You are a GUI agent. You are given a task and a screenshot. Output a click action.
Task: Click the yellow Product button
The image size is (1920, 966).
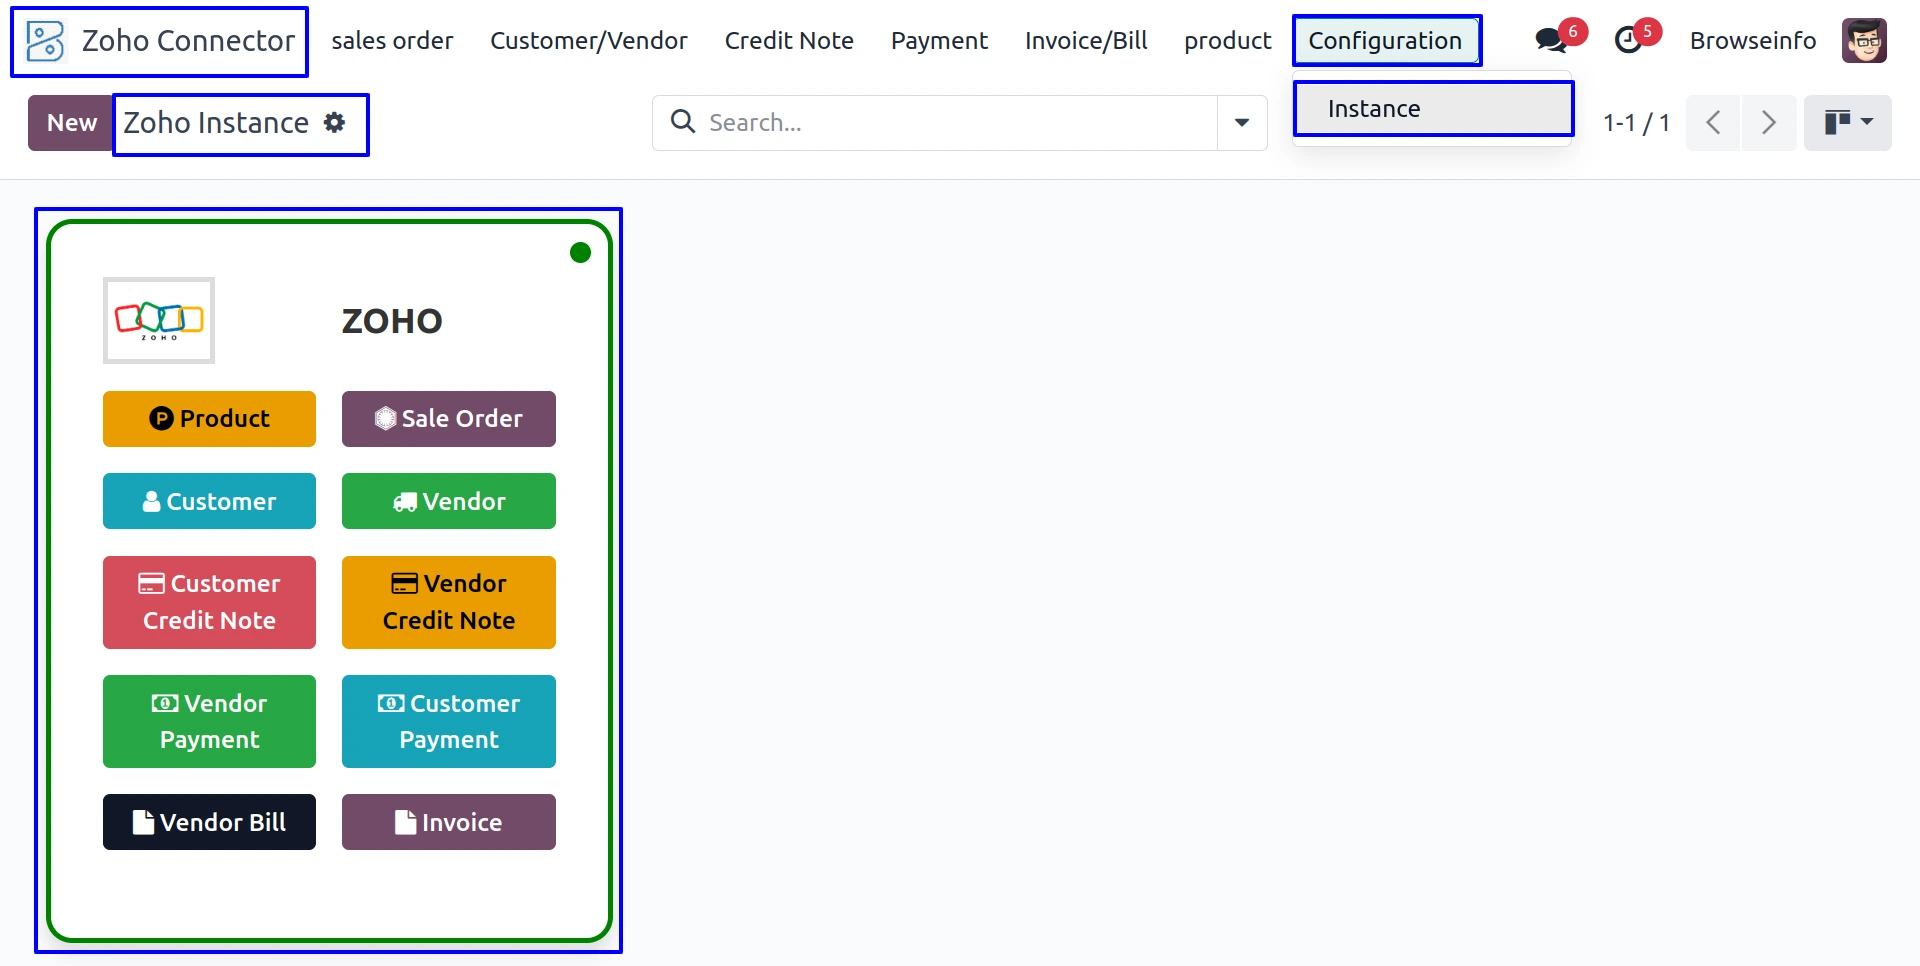(x=209, y=419)
